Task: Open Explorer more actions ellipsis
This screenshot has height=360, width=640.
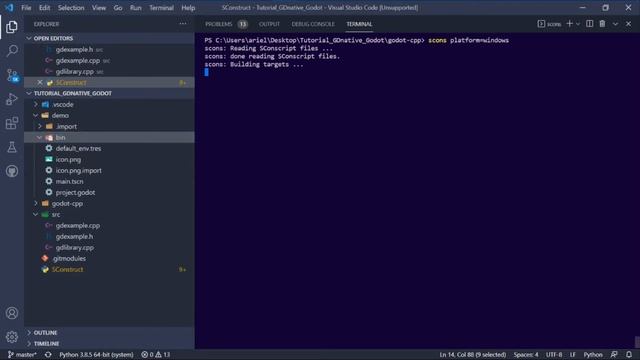Action: [x=183, y=24]
